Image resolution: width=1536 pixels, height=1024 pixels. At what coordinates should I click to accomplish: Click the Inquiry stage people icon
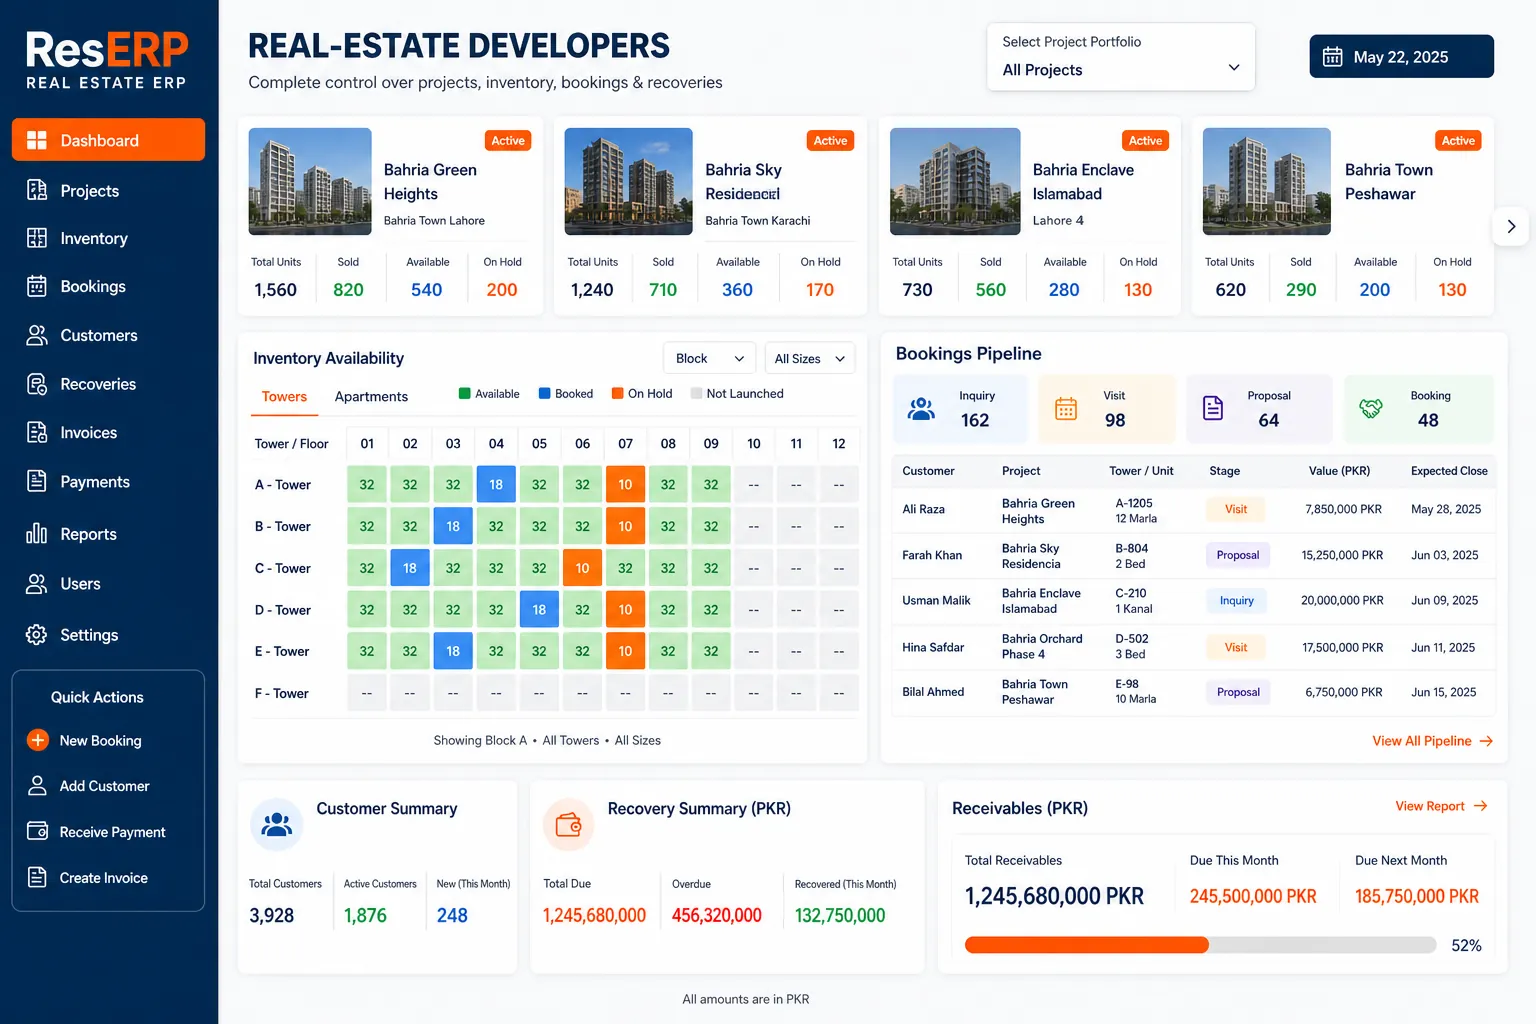[921, 408]
